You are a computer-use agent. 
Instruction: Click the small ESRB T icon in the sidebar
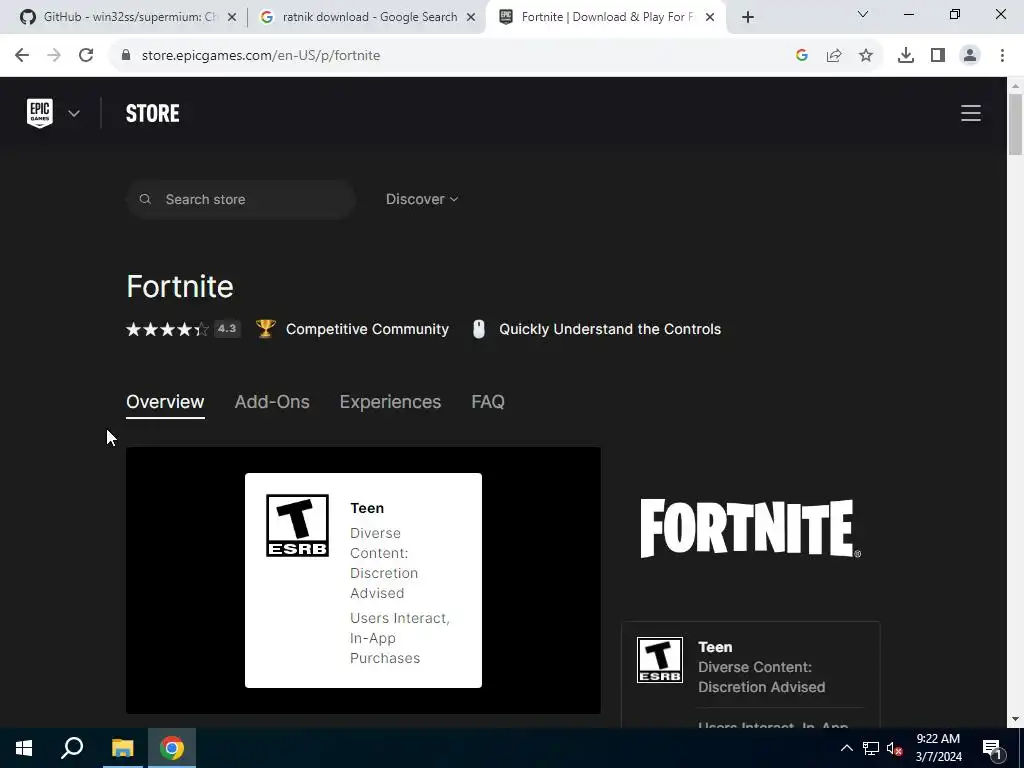pos(660,660)
